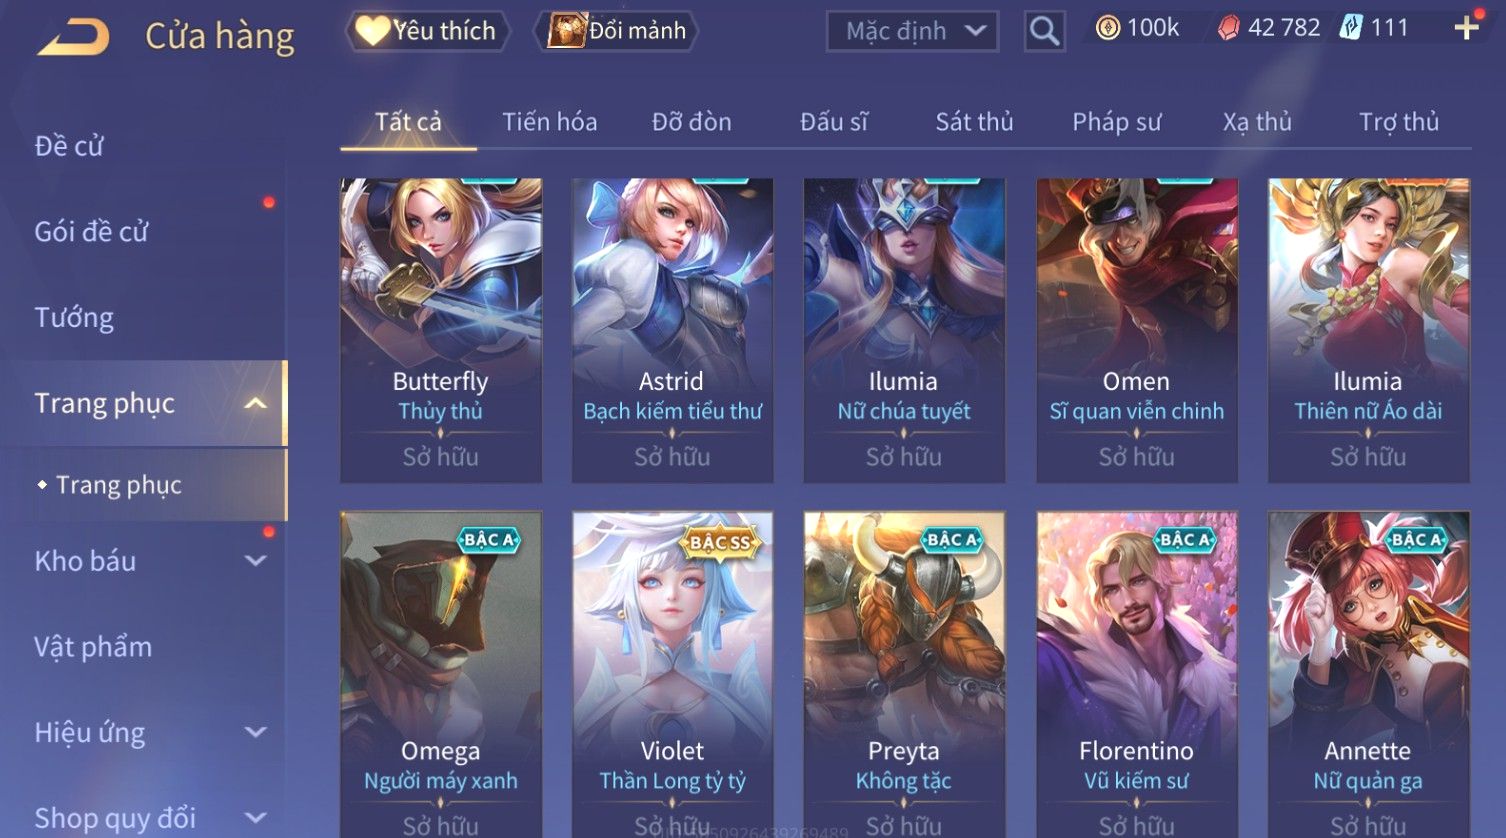Image resolution: width=1506 pixels, height=838 pixels.
Task: Open the Mặc định sort dropdown
Action: pyautogui.click(x=912, y=31)
